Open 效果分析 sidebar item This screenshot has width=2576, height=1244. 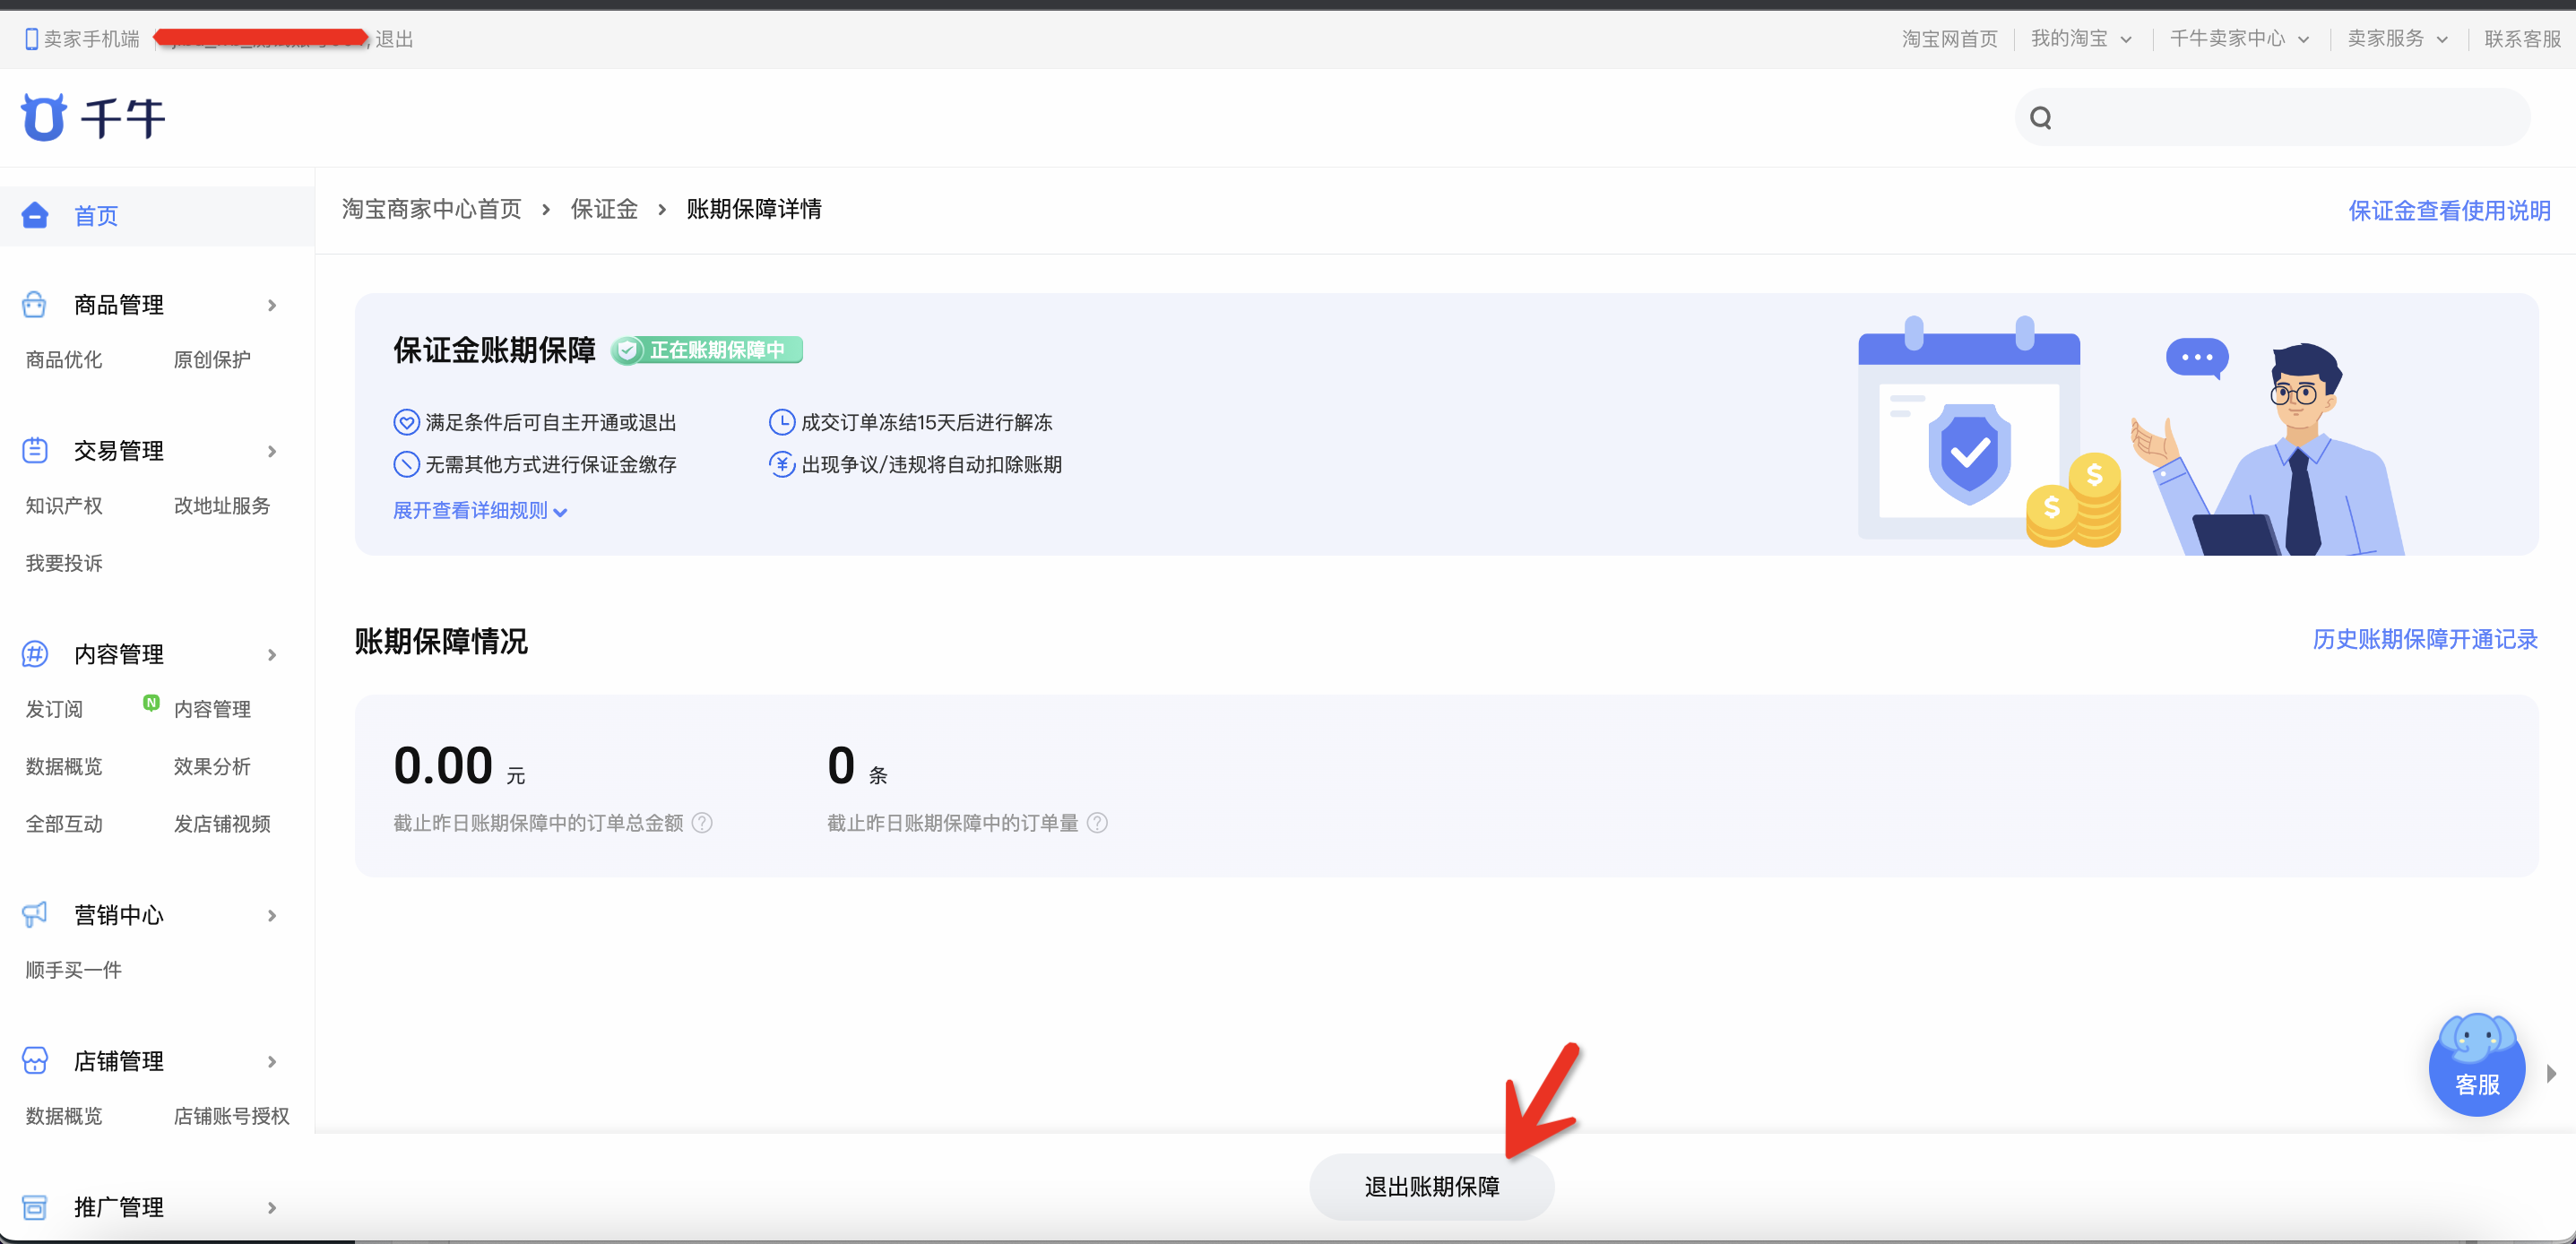212,766
